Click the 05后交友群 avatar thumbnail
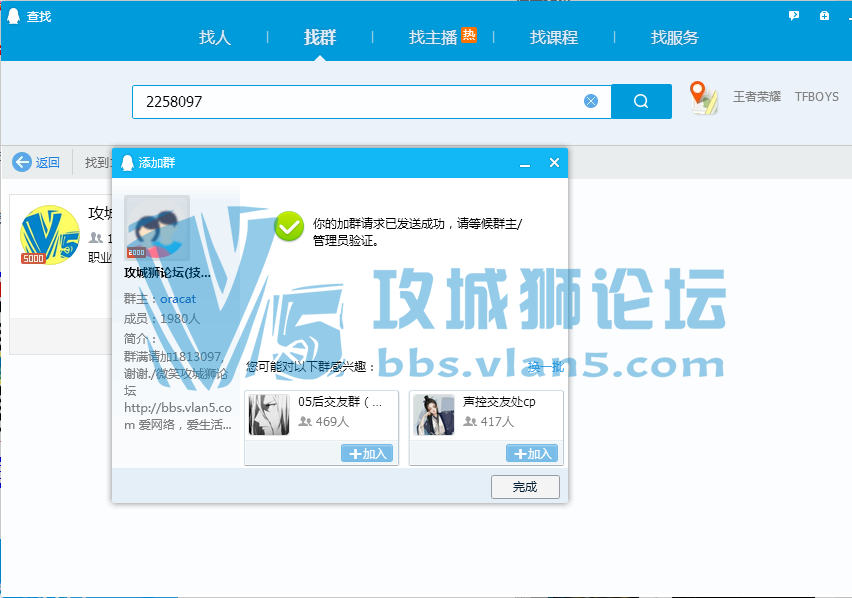 tap(269, 414)
